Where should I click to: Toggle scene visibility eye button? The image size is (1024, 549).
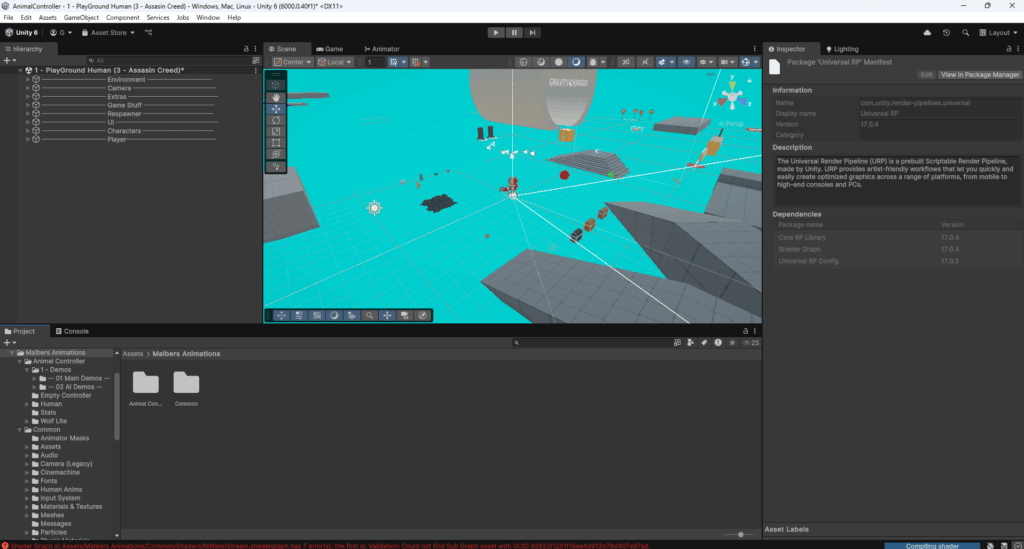[686, 62]
